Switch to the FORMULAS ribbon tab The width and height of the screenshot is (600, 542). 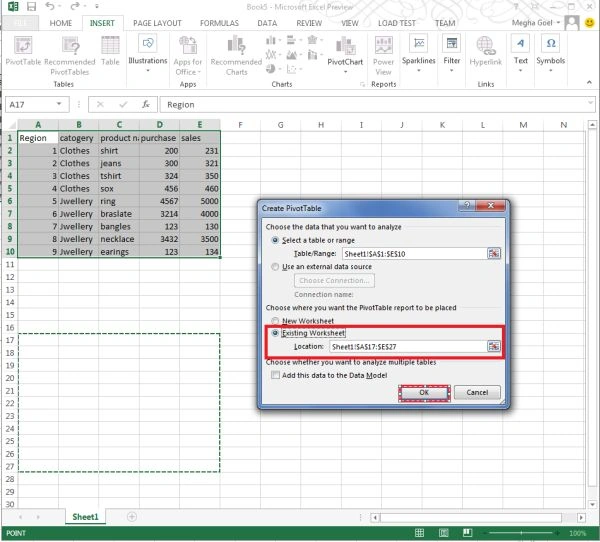click(x=219, y=23)
